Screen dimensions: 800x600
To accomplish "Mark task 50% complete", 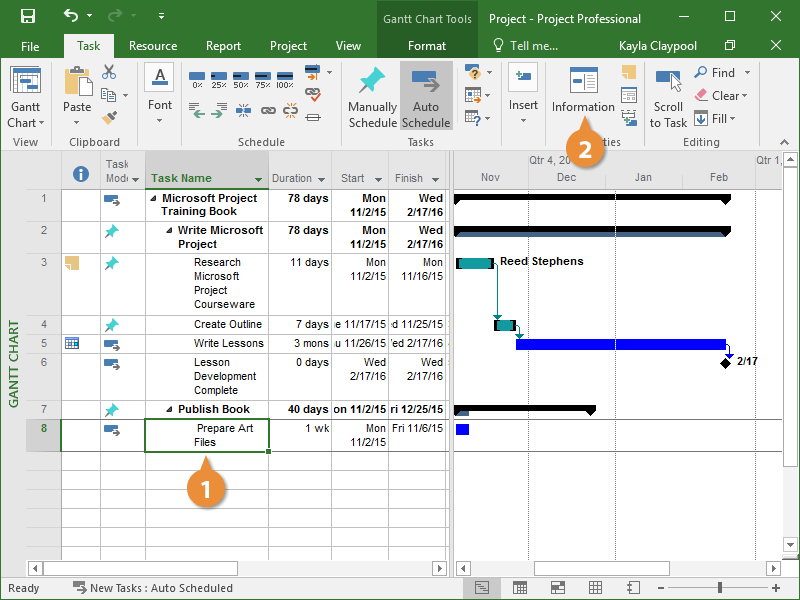I will (x=240, y=79).
